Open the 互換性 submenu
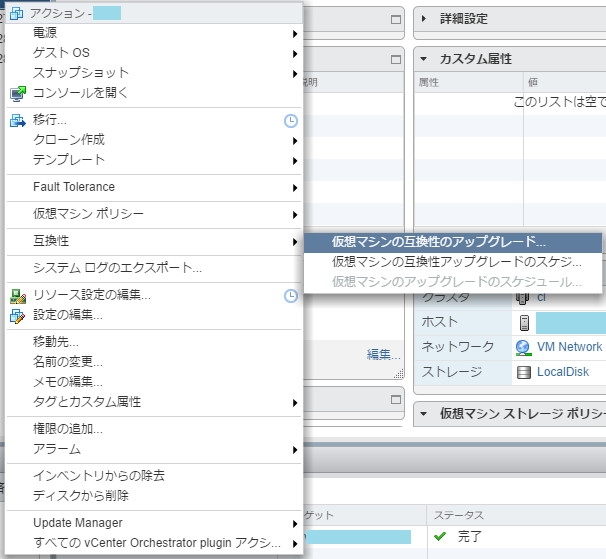 click(154, 241)
